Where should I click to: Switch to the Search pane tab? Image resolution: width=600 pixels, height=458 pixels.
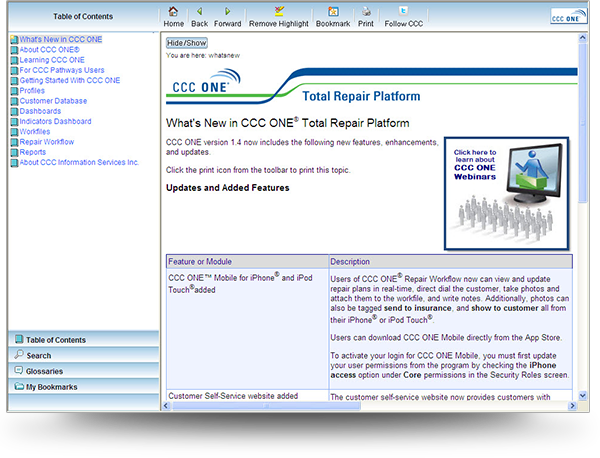point(83,355)
